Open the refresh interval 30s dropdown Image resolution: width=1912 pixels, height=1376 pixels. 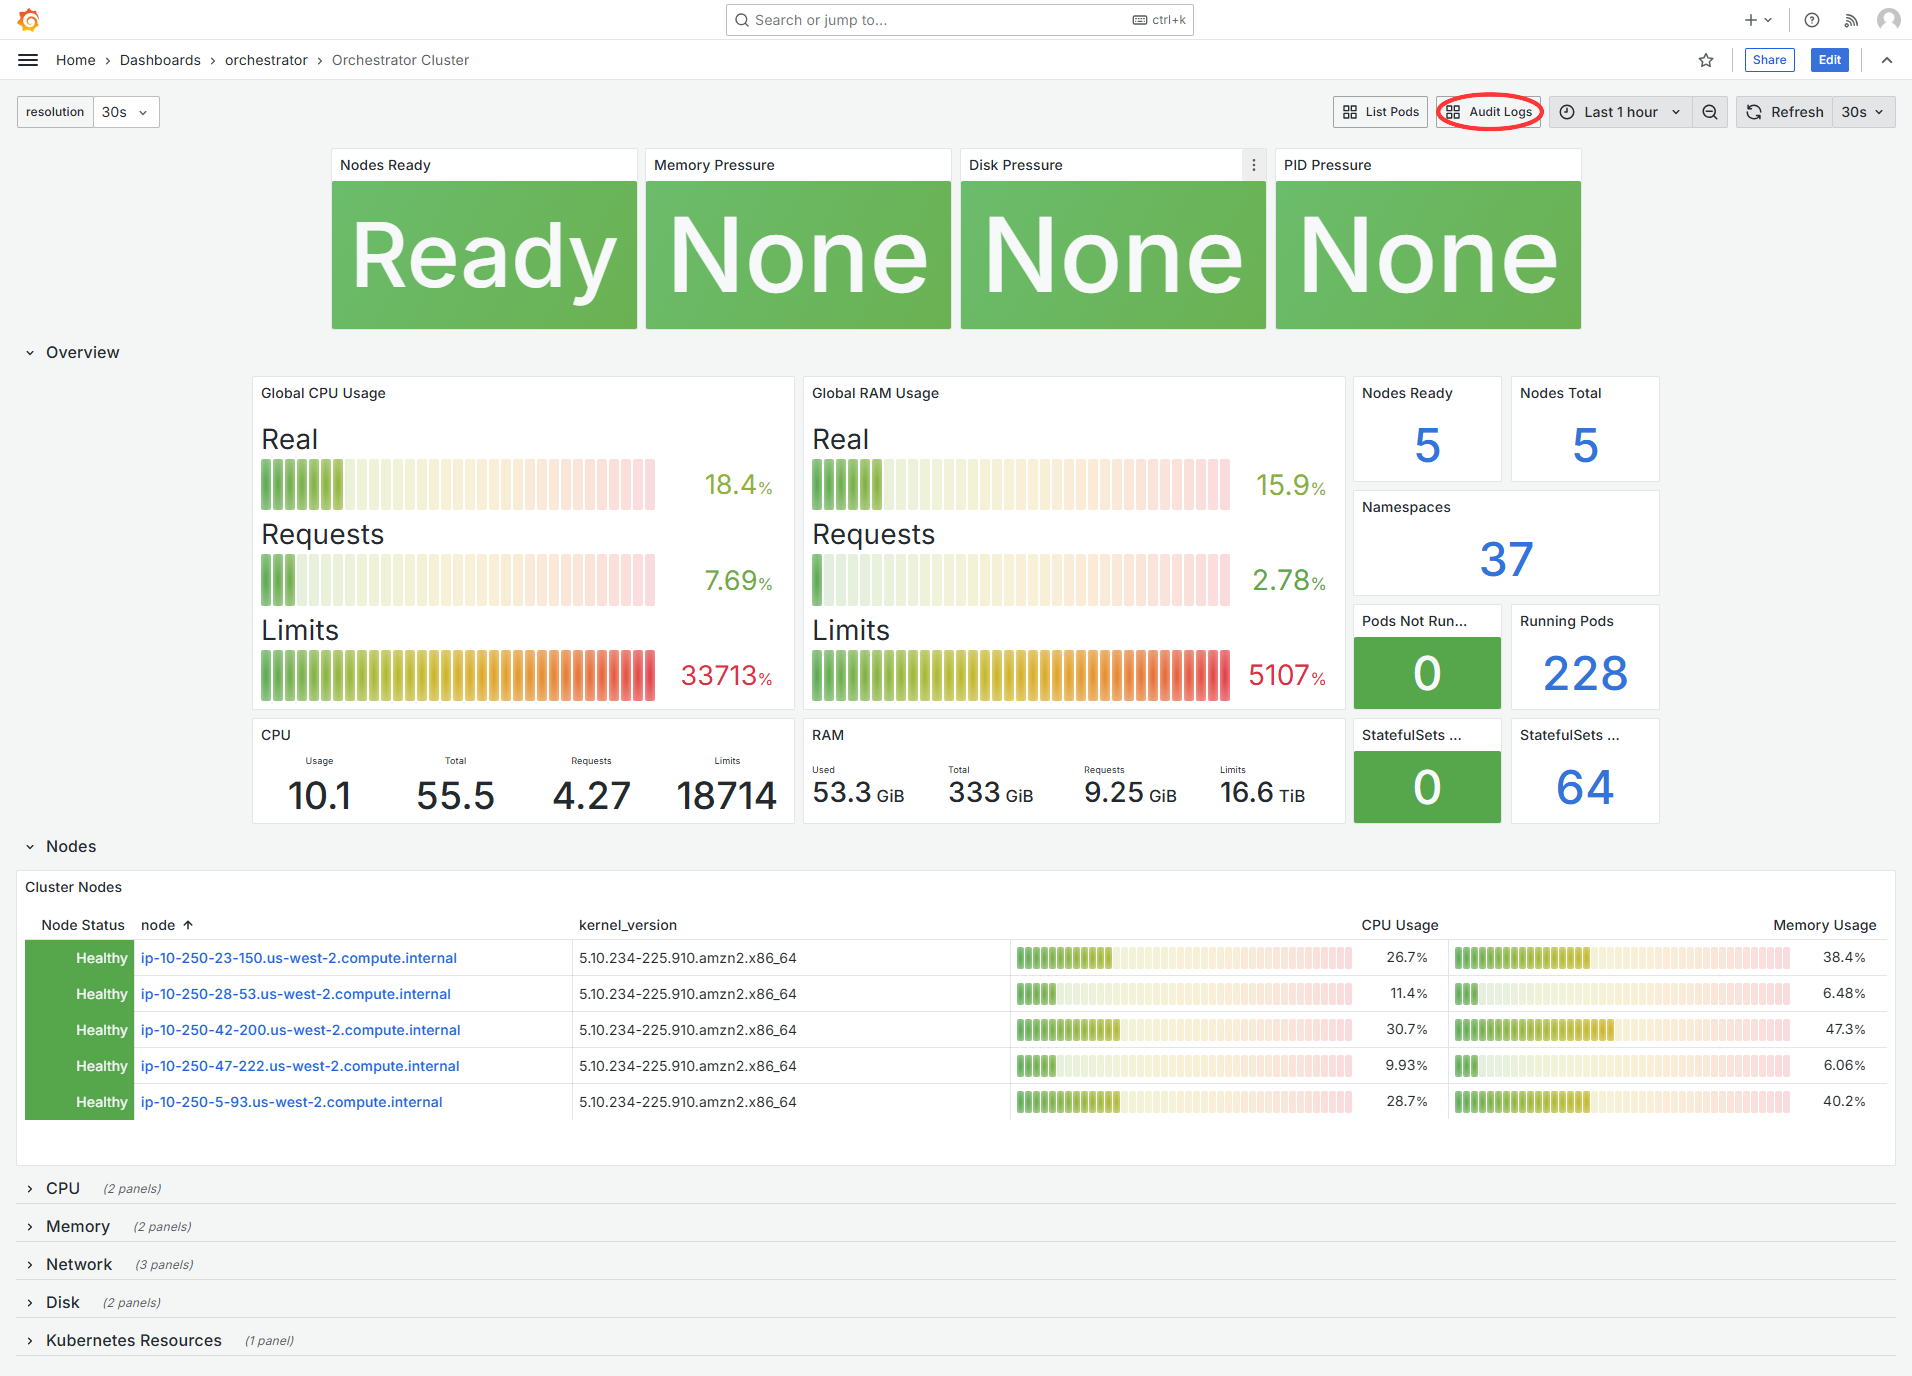(1862, 112)
